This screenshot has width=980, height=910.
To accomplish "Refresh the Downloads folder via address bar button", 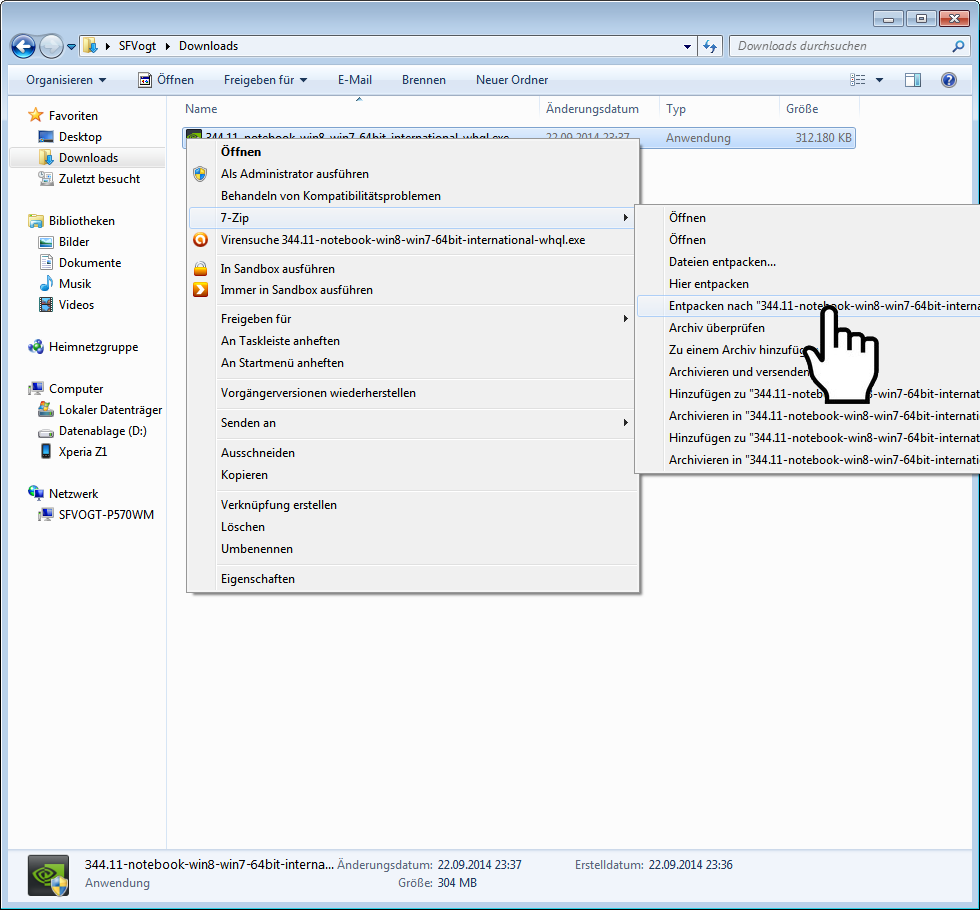I will pos(710,46).
